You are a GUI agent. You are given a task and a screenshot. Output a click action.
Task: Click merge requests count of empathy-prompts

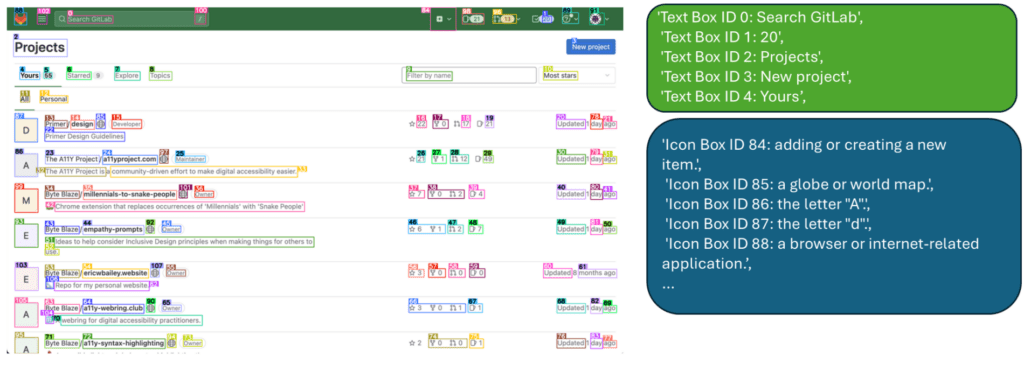456,229
